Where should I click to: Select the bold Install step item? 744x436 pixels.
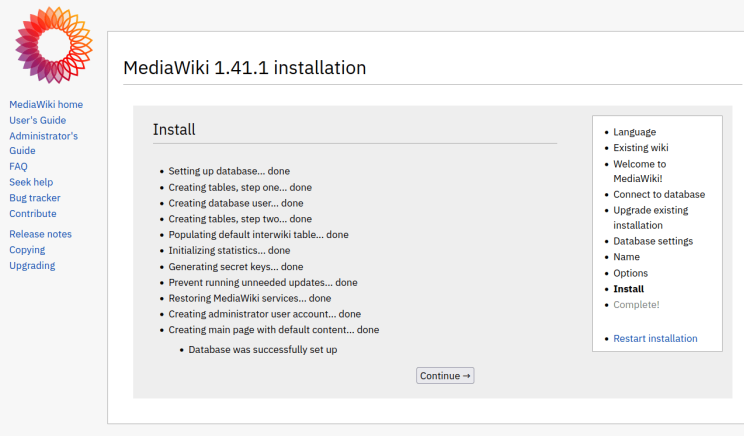pyautogui.click(x=628, y=289)
